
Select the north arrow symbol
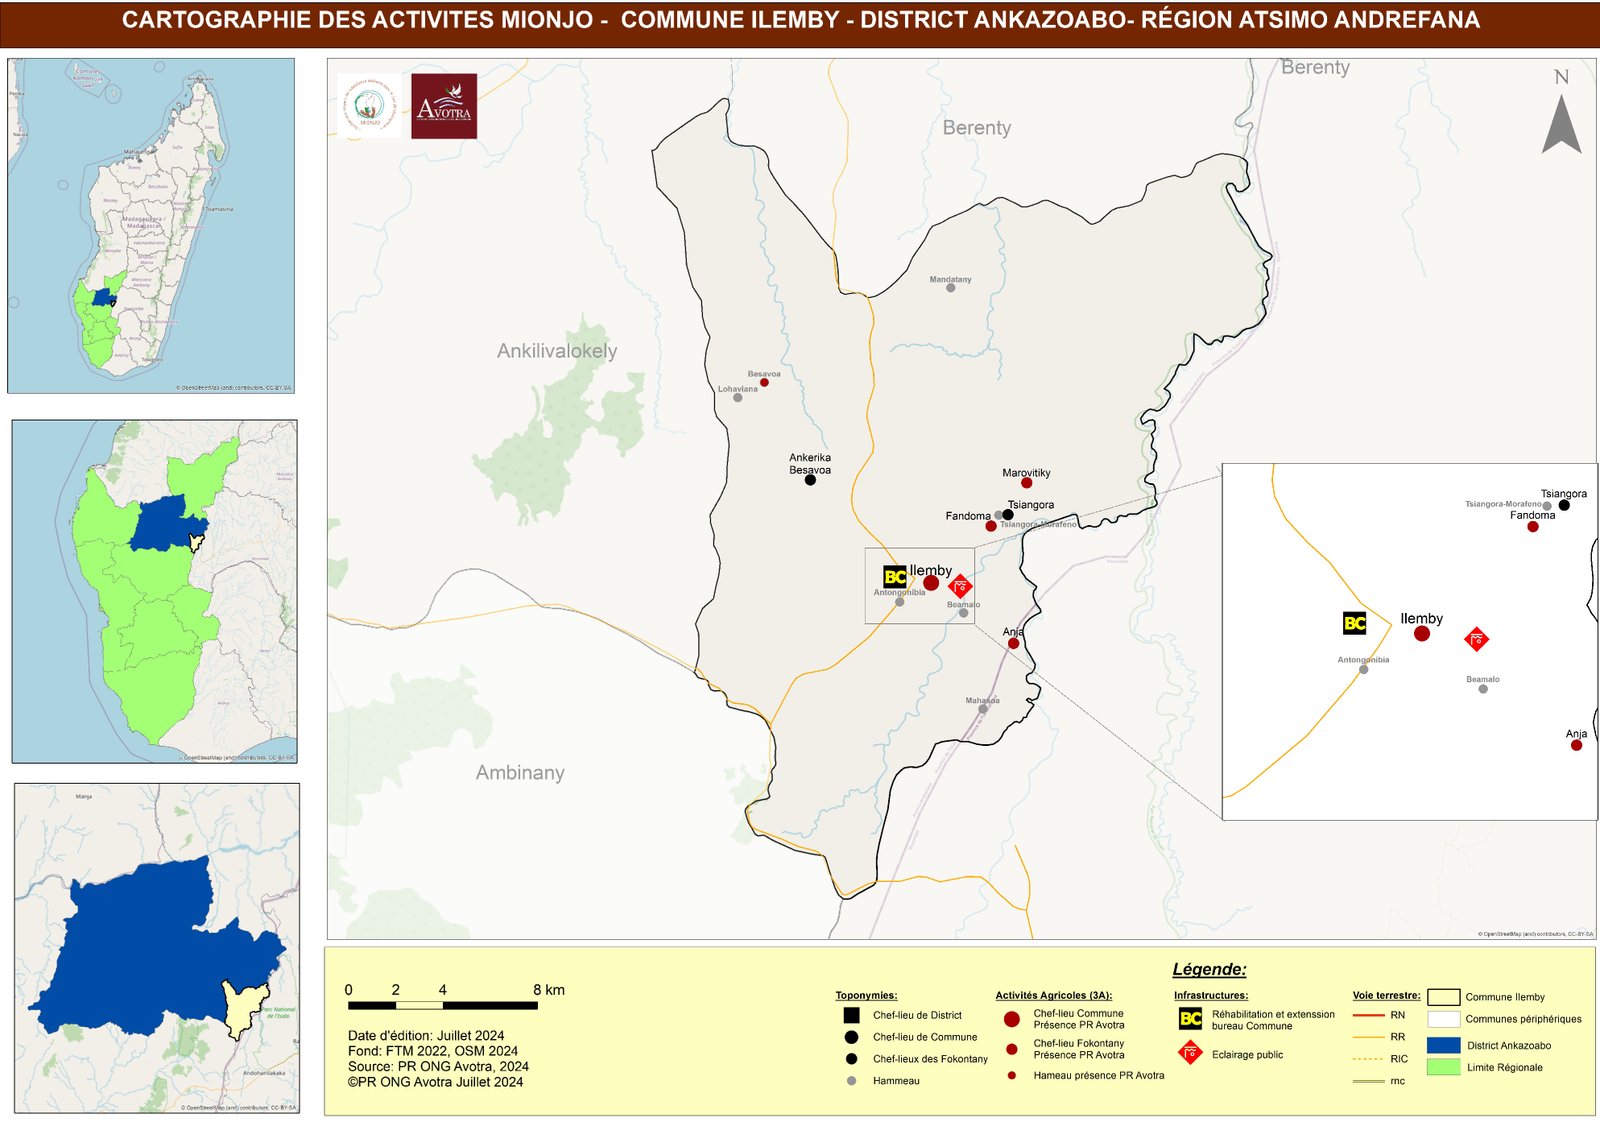click(x=1561, y=124)
